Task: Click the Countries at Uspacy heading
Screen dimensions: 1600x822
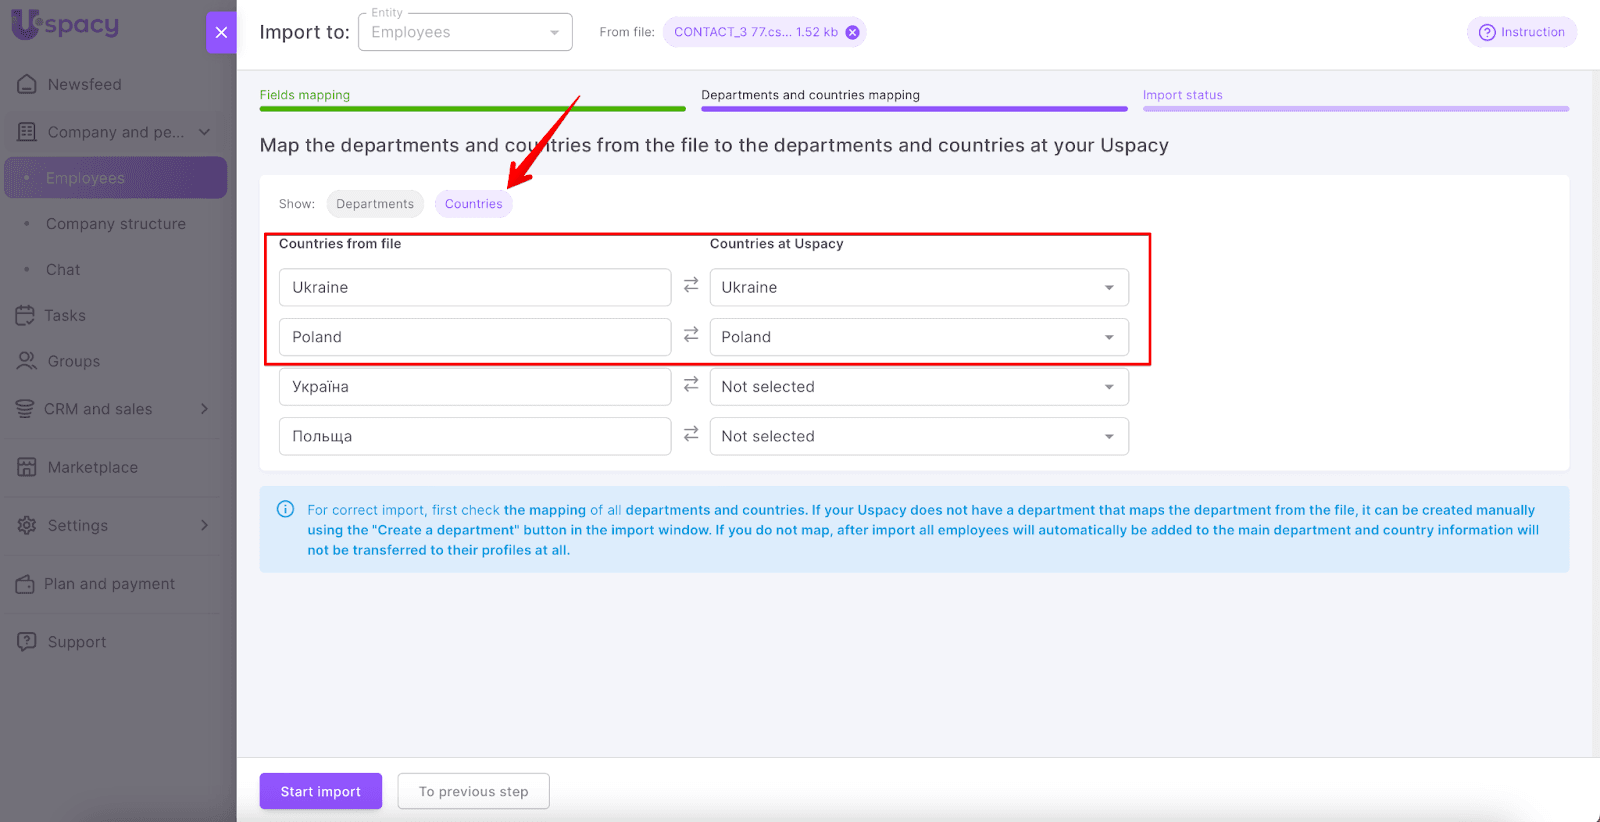Action: [x=777, y=244]
